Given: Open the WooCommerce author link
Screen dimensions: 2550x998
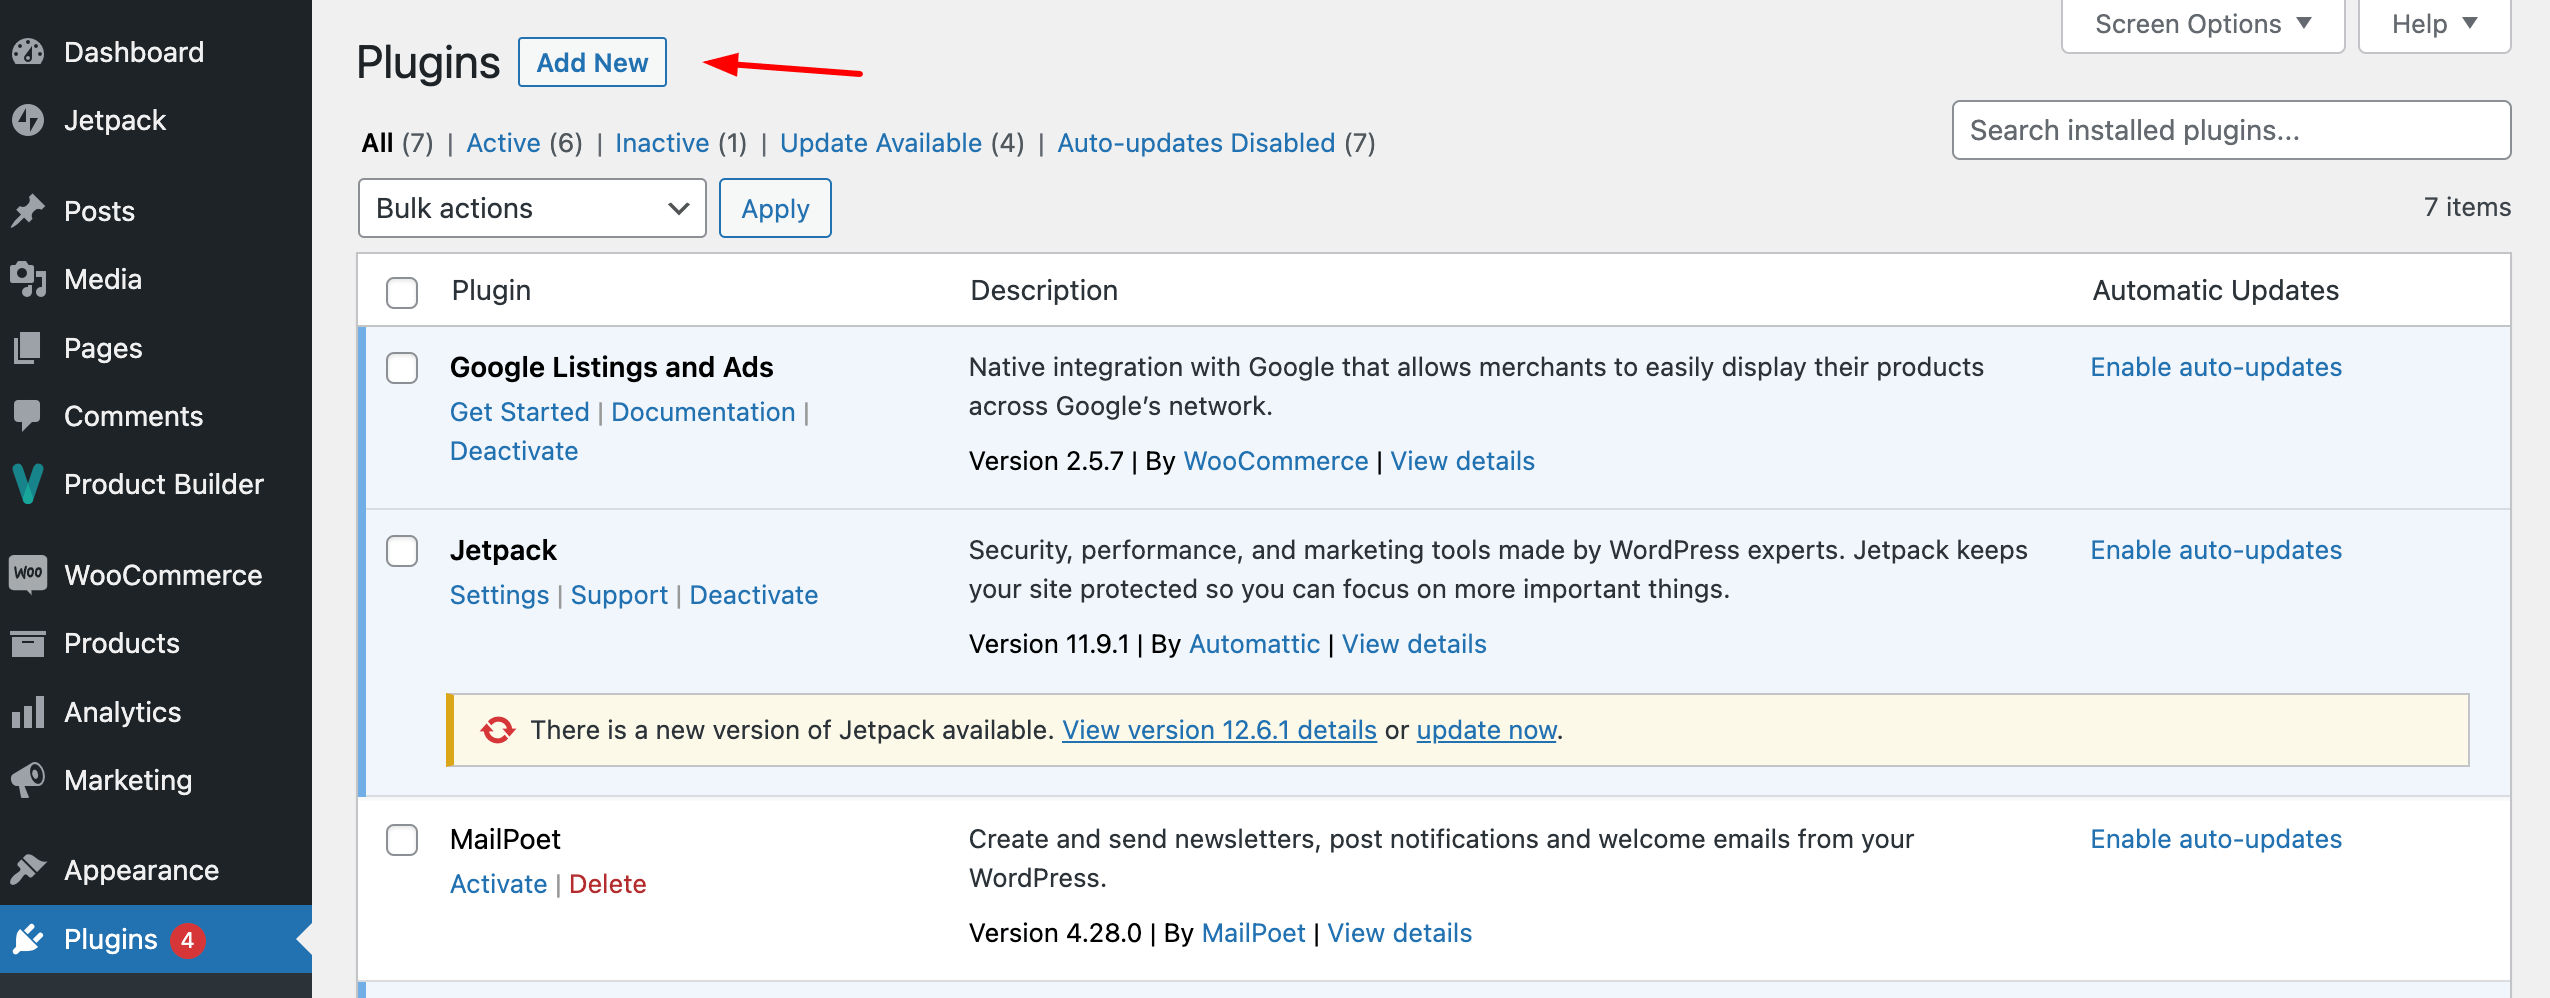Looking at the screenshot, I should 1275,461.
